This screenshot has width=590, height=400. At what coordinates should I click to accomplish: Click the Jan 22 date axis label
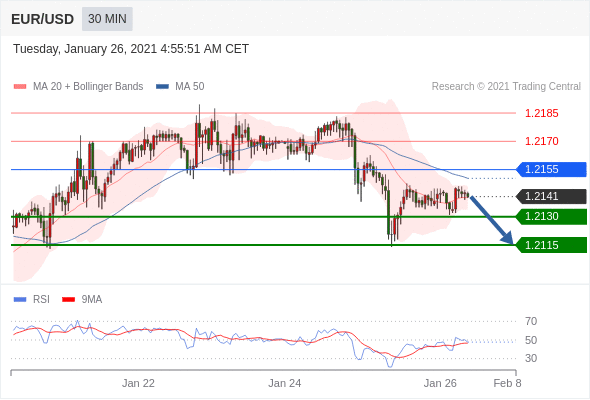click(138, 383)
